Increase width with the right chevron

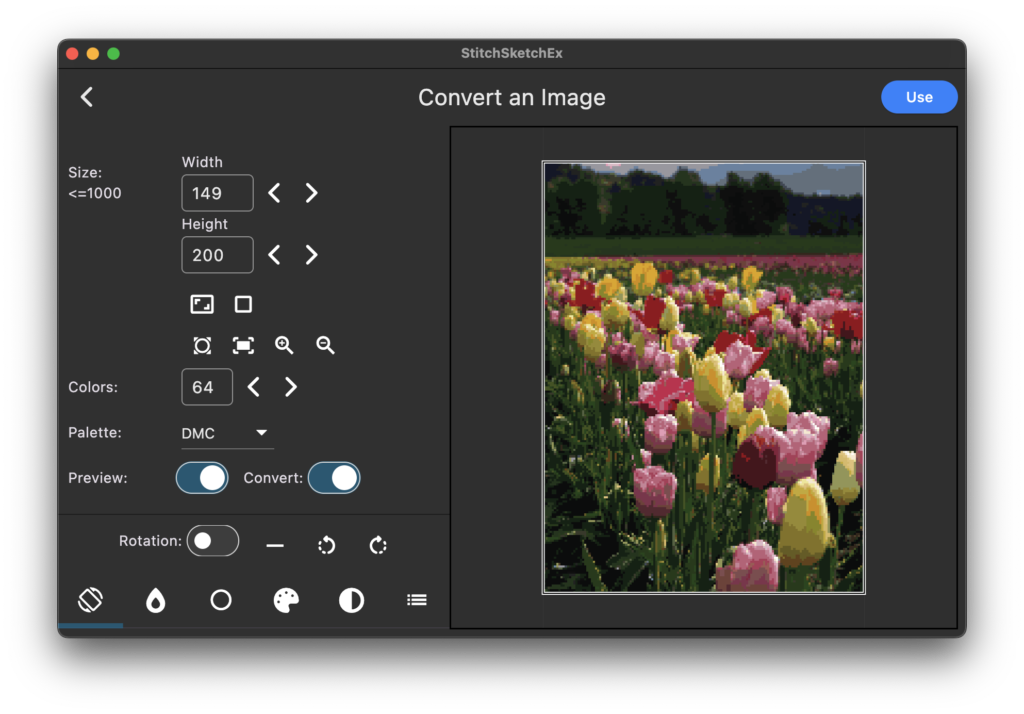311,193
